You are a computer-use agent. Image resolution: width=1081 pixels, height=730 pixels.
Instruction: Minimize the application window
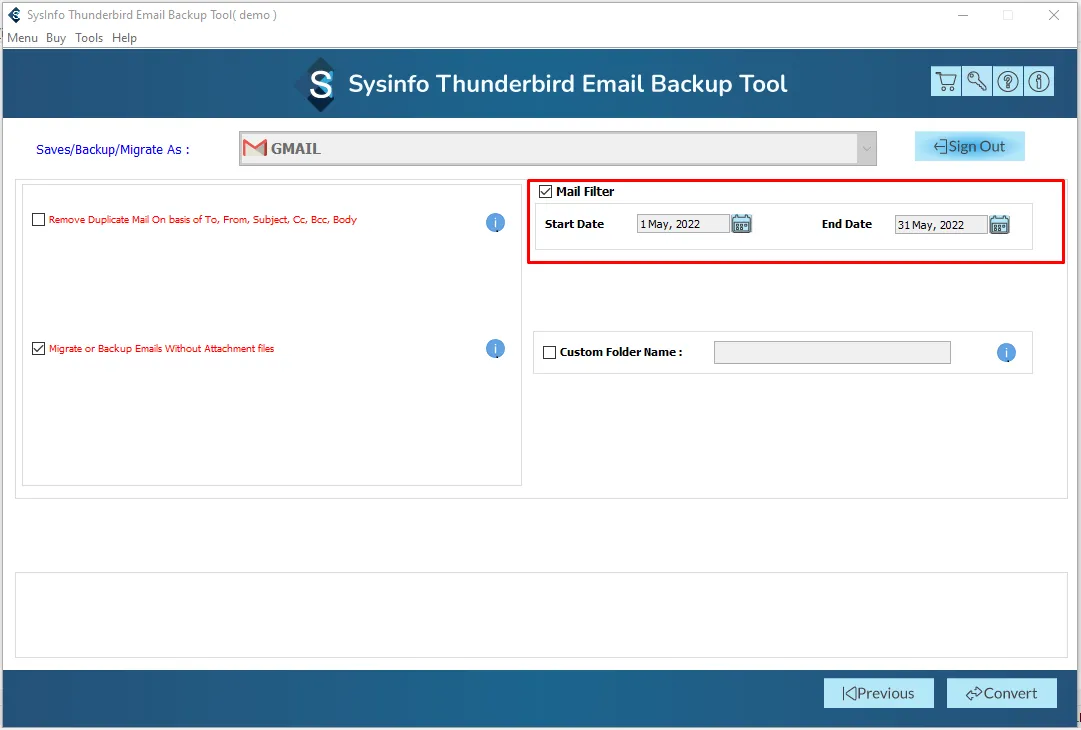tap(963, 14)
